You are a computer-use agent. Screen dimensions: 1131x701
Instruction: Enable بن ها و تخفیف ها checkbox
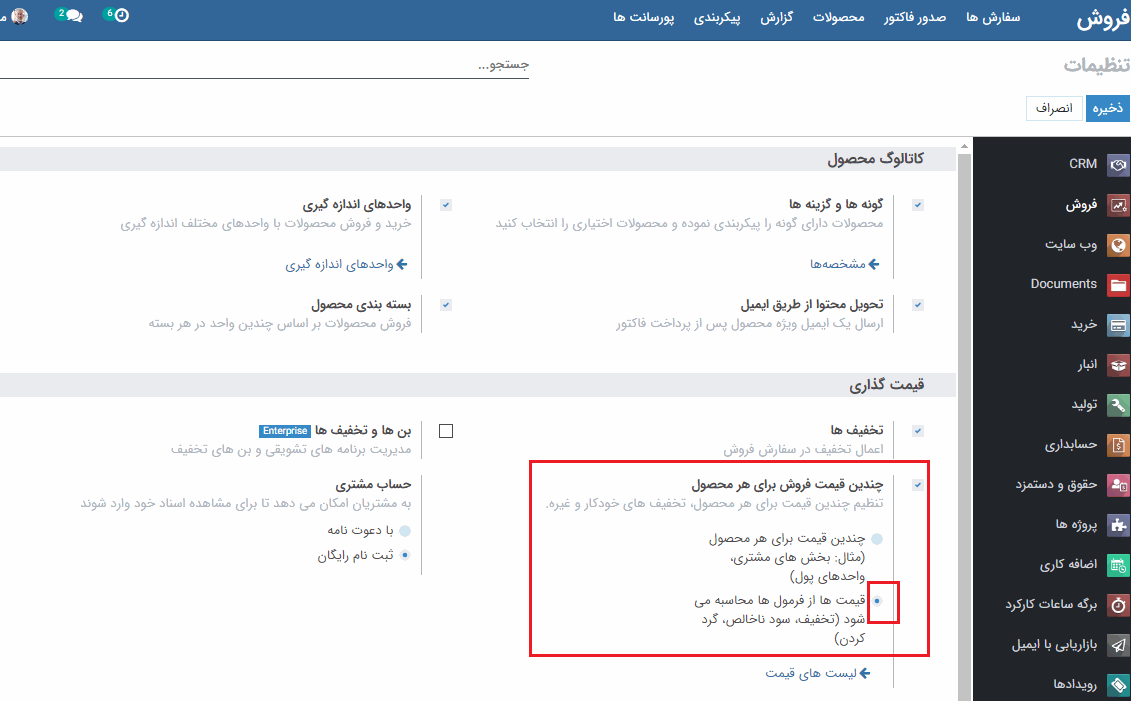click(x=446, y=431)
